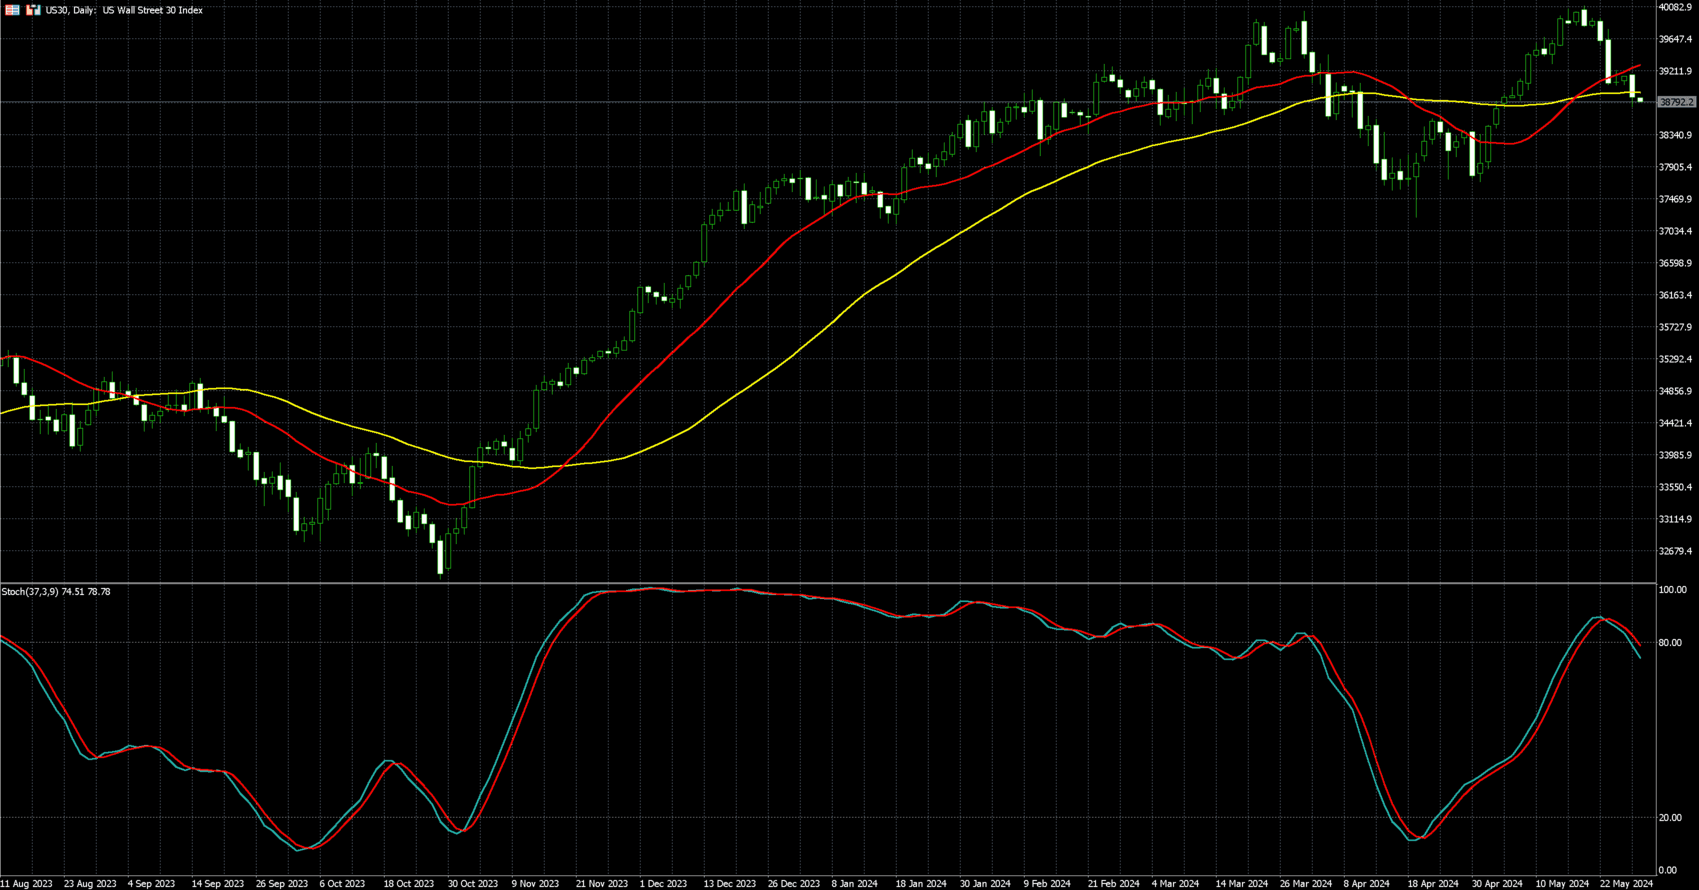Click the most recent candlestick on the chart
The height and width of the screenshot is (890, 1699).
(x=1640, y=99)
